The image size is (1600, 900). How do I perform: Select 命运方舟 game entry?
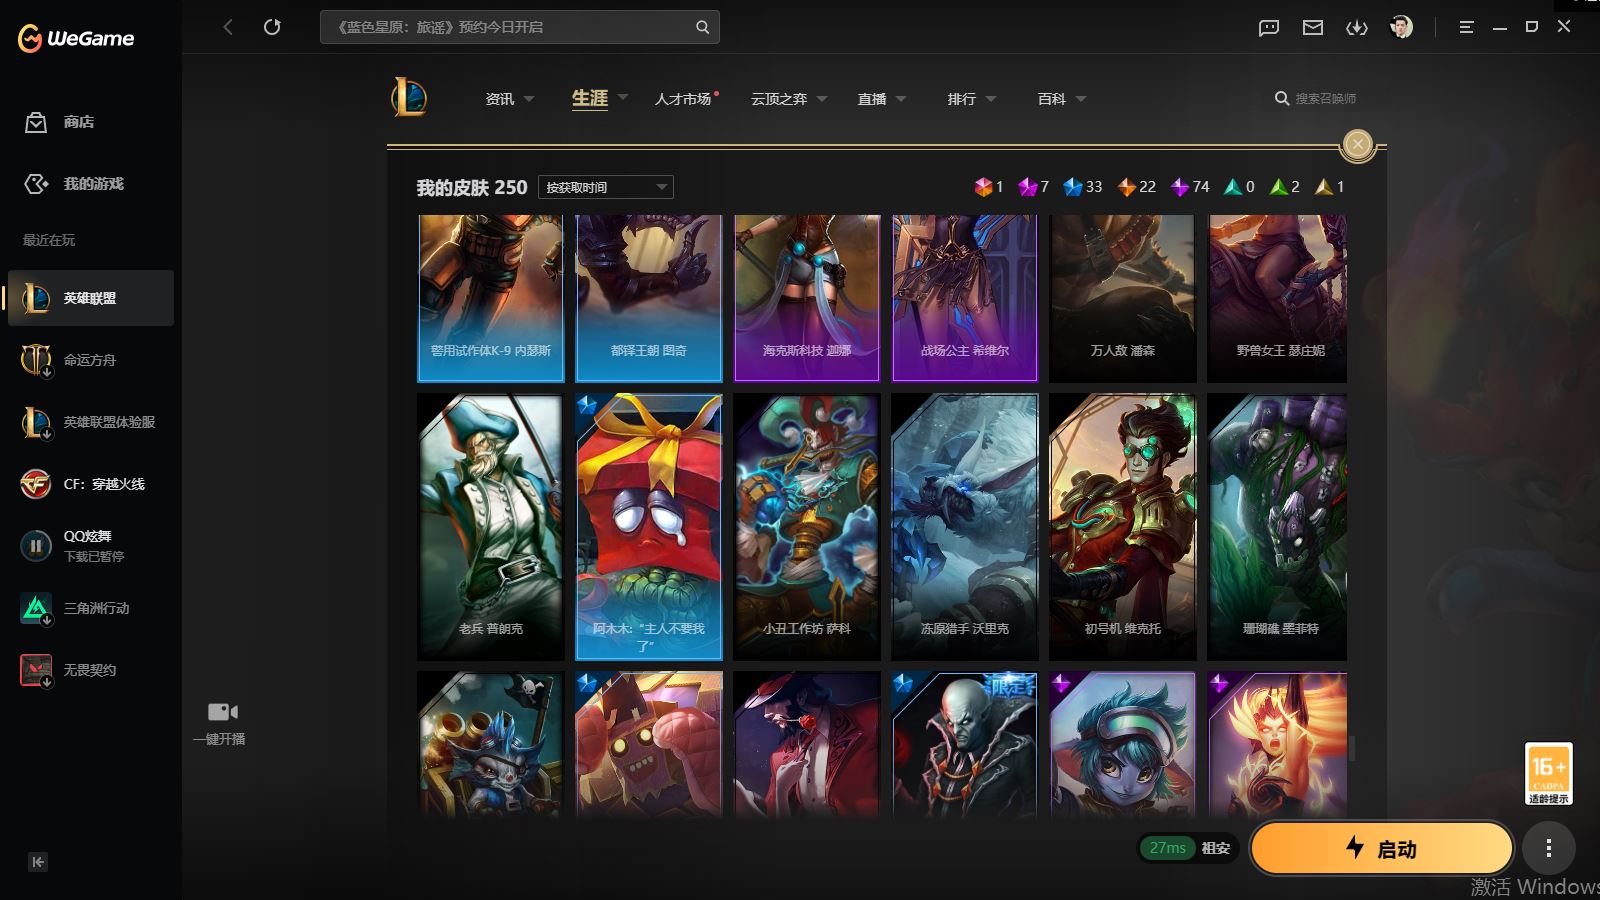click(91, 360)
